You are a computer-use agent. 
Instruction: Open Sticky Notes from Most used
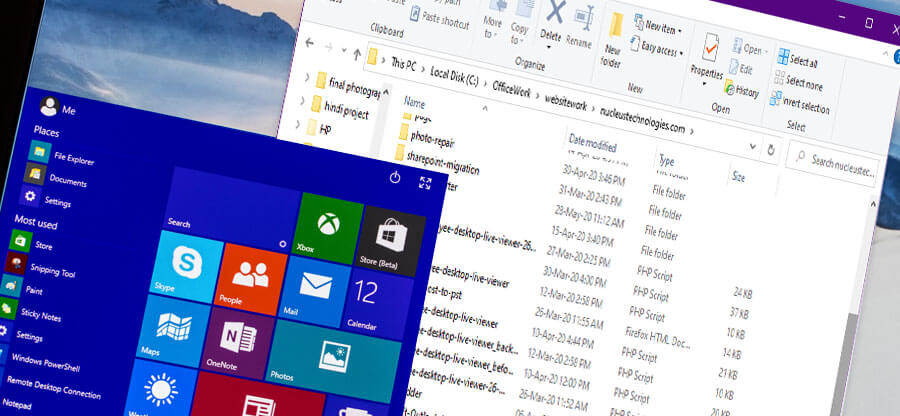coord(30,313)
